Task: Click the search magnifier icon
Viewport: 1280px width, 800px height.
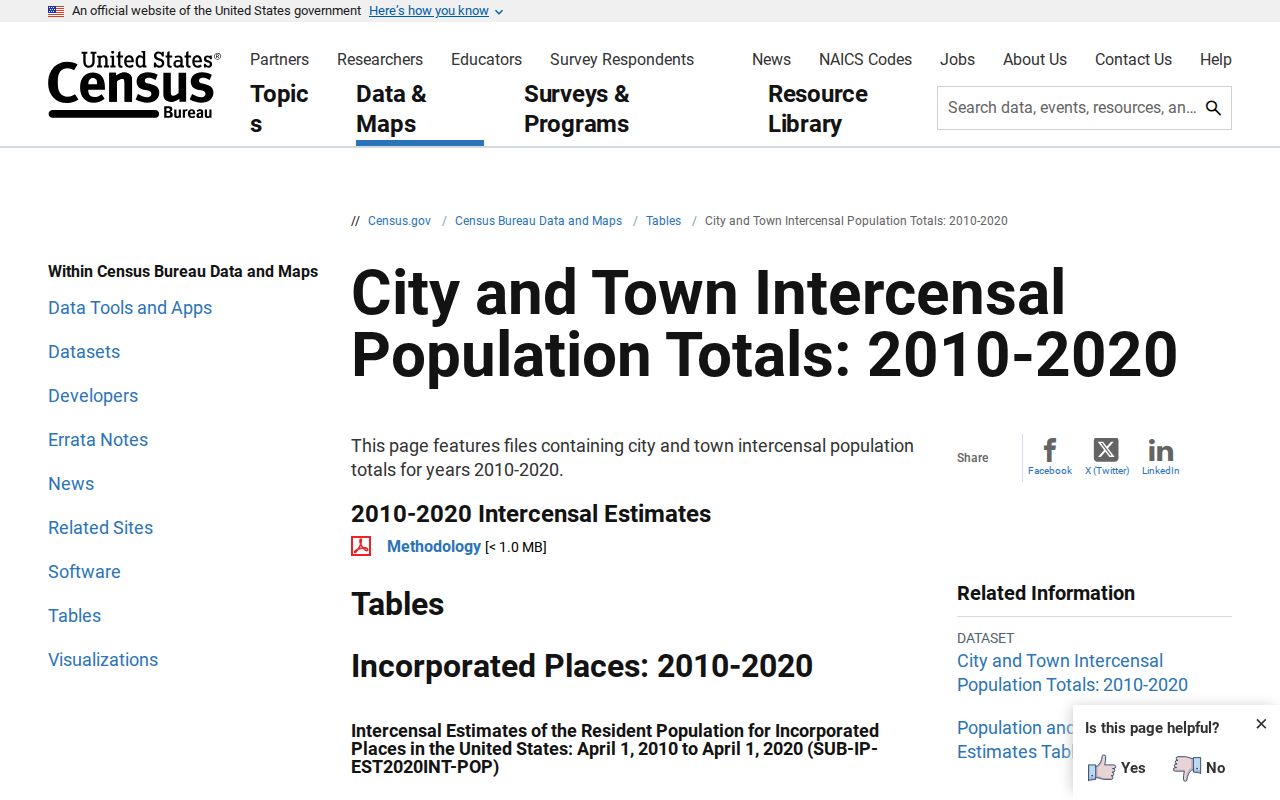Action: coord(1213,108)
